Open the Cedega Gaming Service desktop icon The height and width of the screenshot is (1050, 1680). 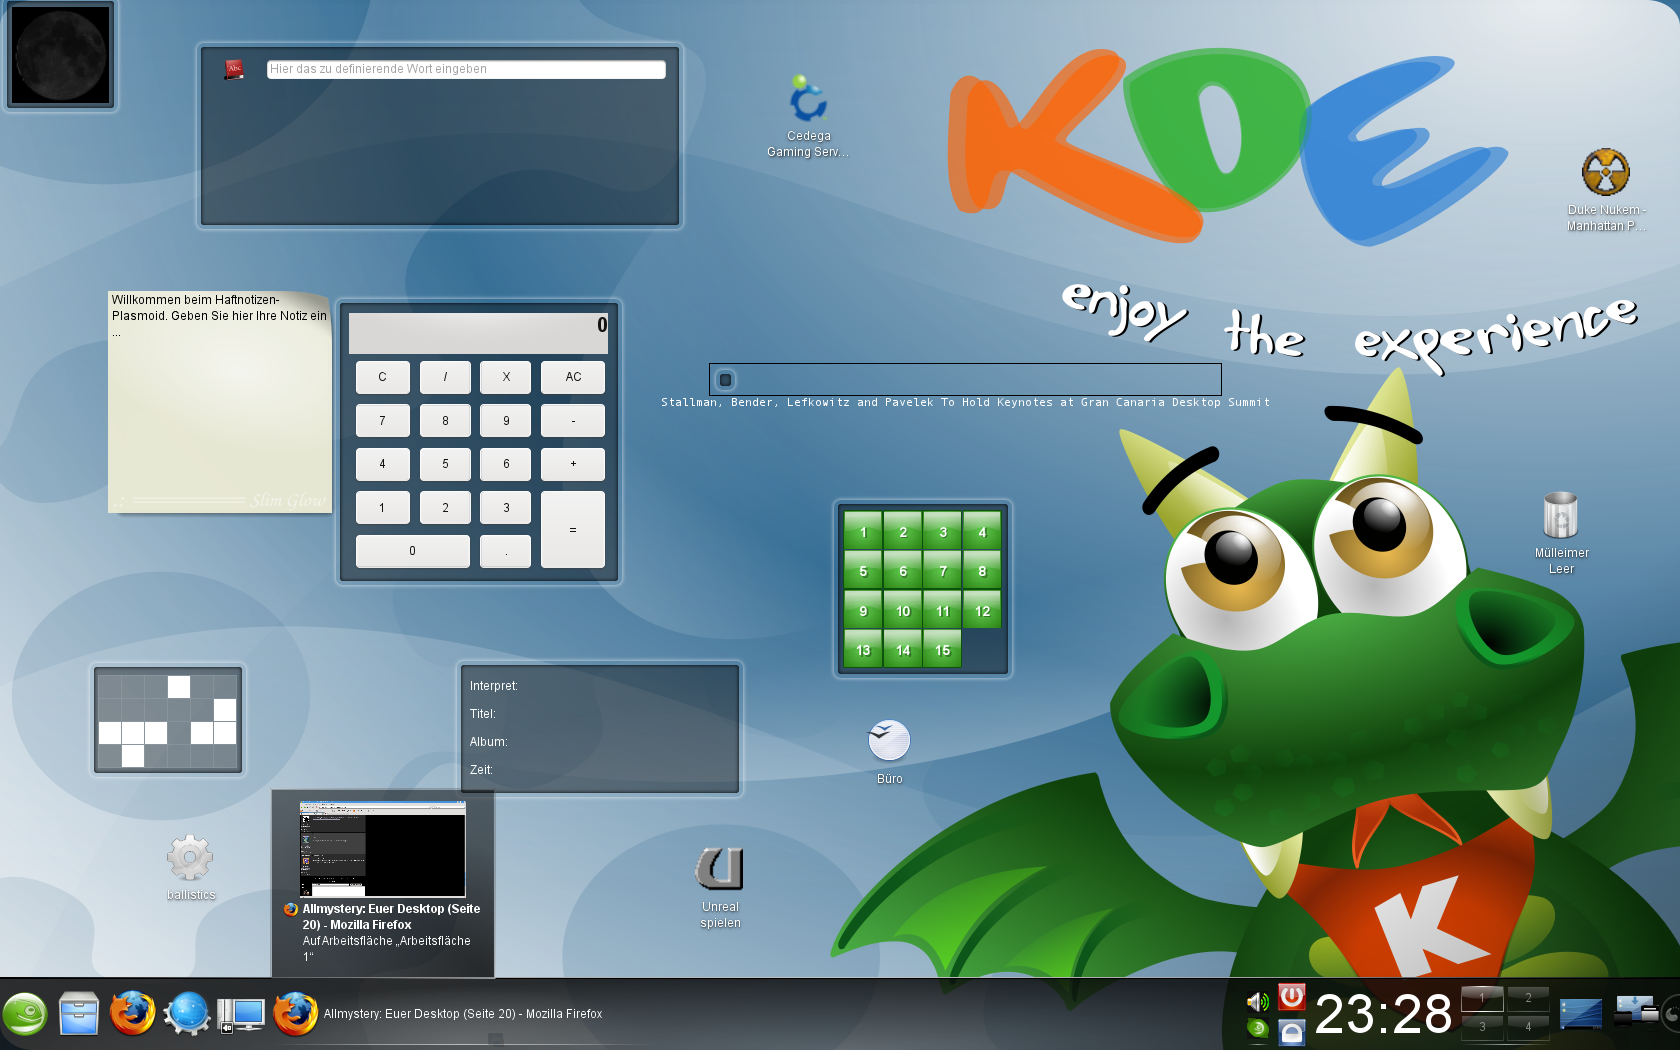tap(808, 102)
